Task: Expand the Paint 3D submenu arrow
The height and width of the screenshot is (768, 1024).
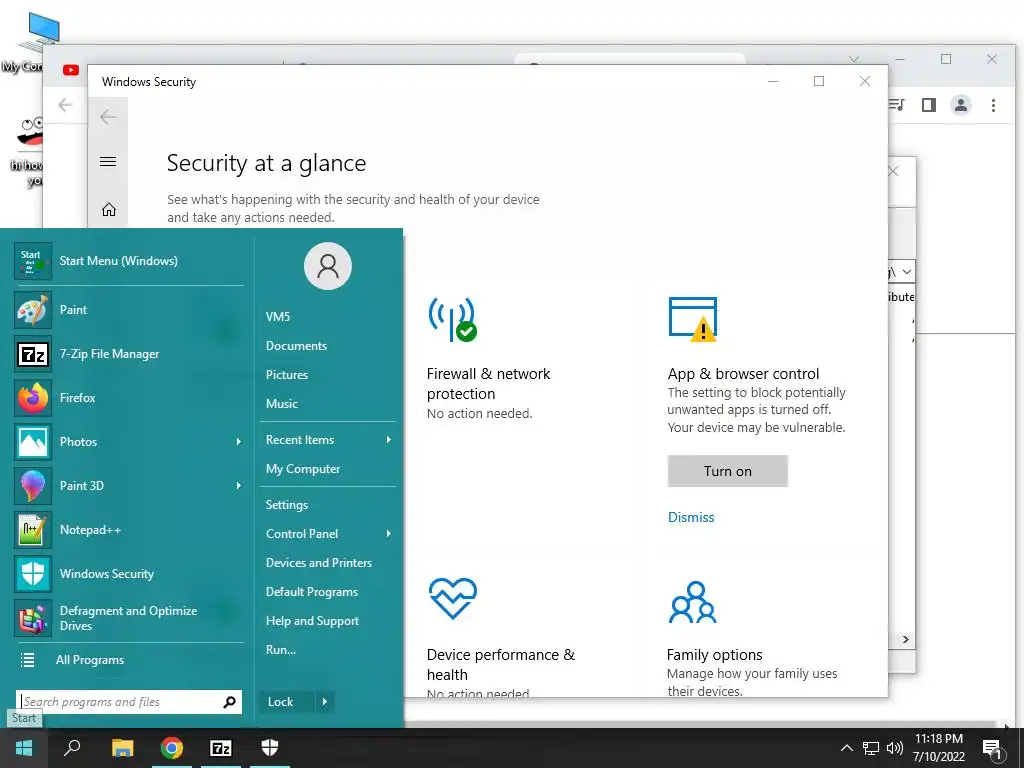Action: (x=238, y=486)
